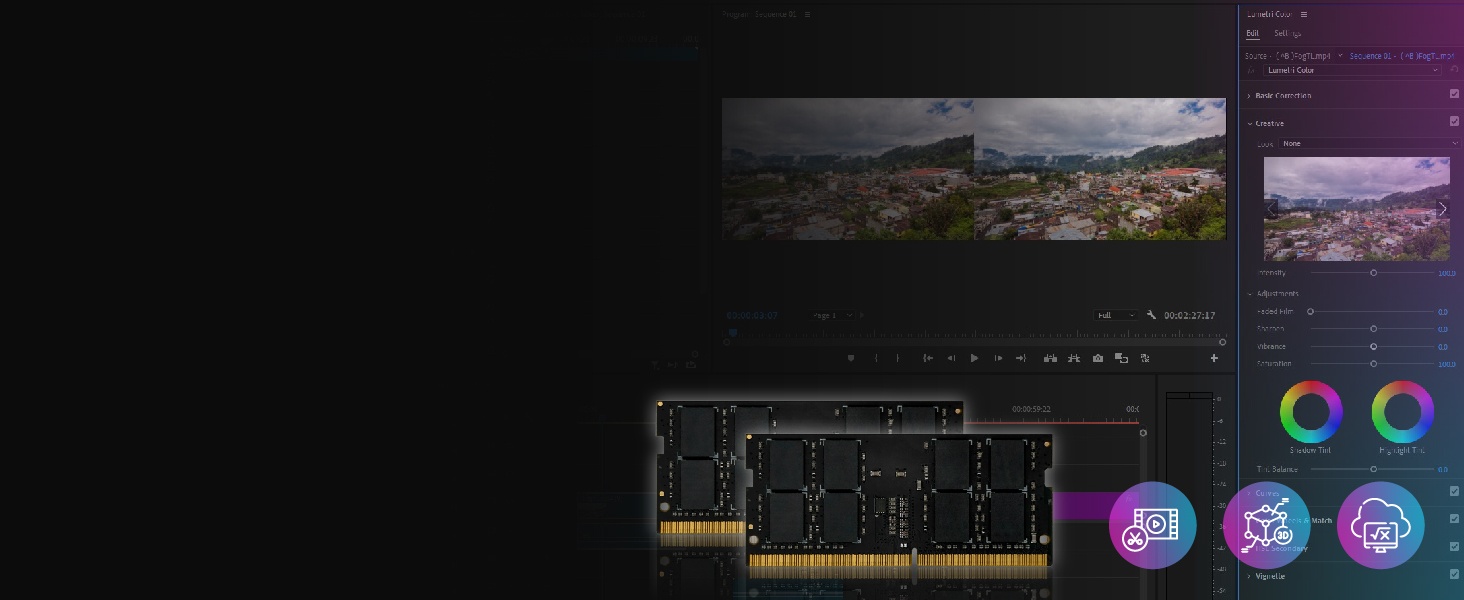
Task: Open the Lumetri Color panel menu
Action: (x=1304, y=14)
